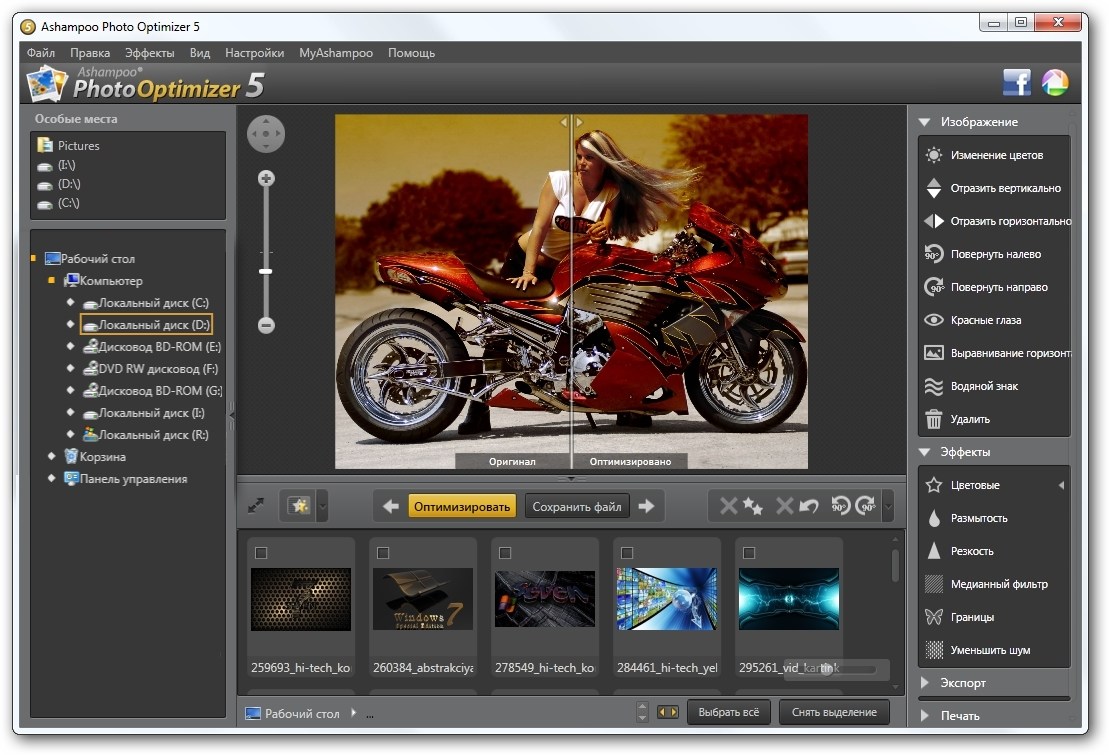Click the fullscreen expand arrows icon
The height and width of the screenshot is (755, 1109).
click(256, 506)
